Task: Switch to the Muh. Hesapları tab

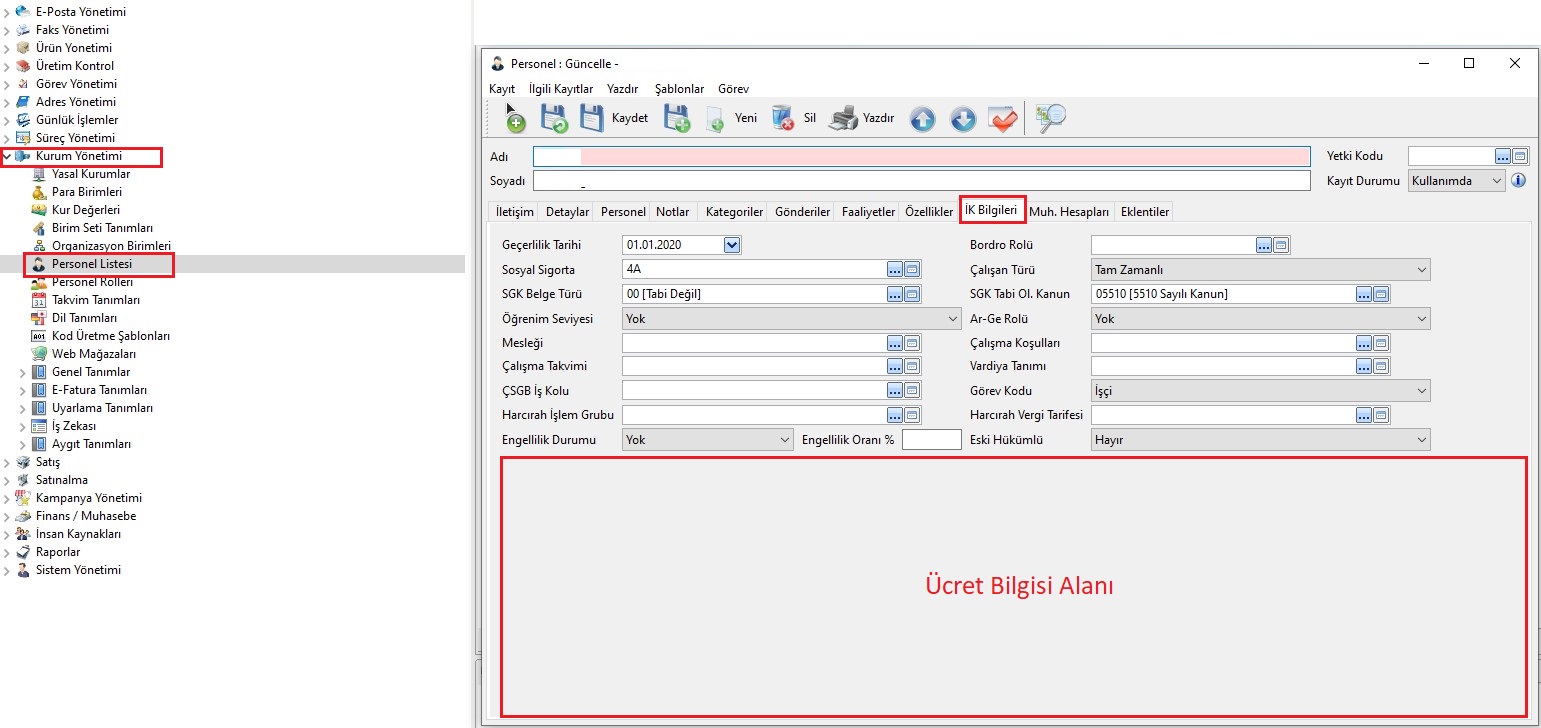Action: click(1069, 212)
